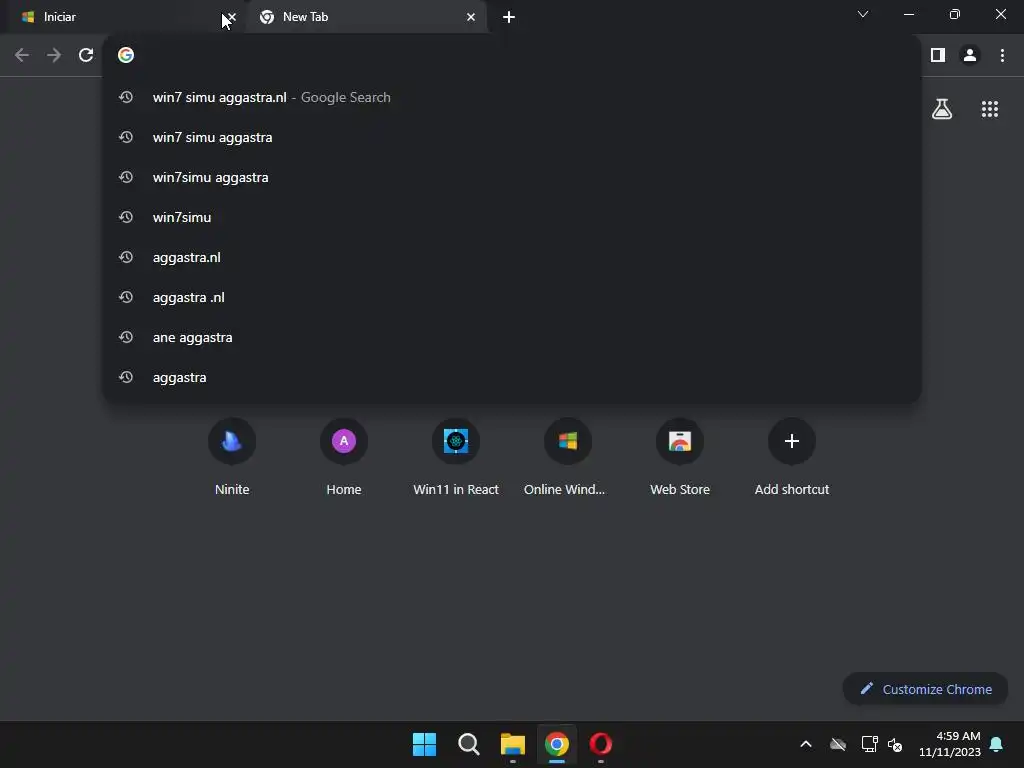Click the OneDrive cloud tray icon

(x=838, y=744)
